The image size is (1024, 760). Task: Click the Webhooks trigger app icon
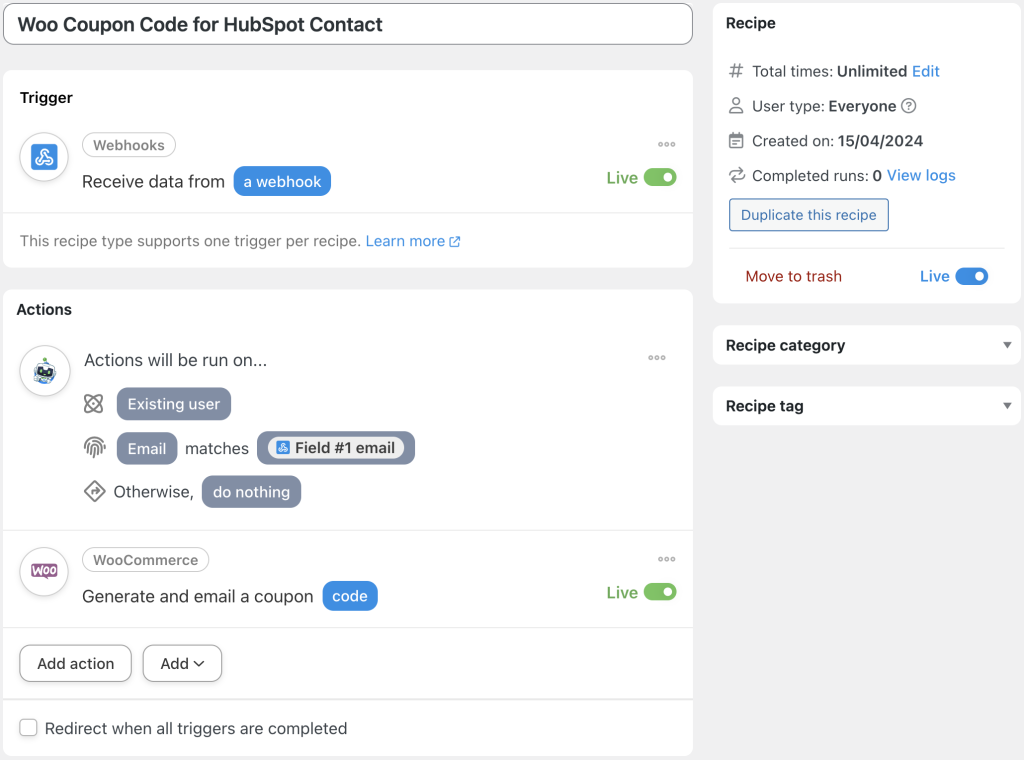[43, 157]
